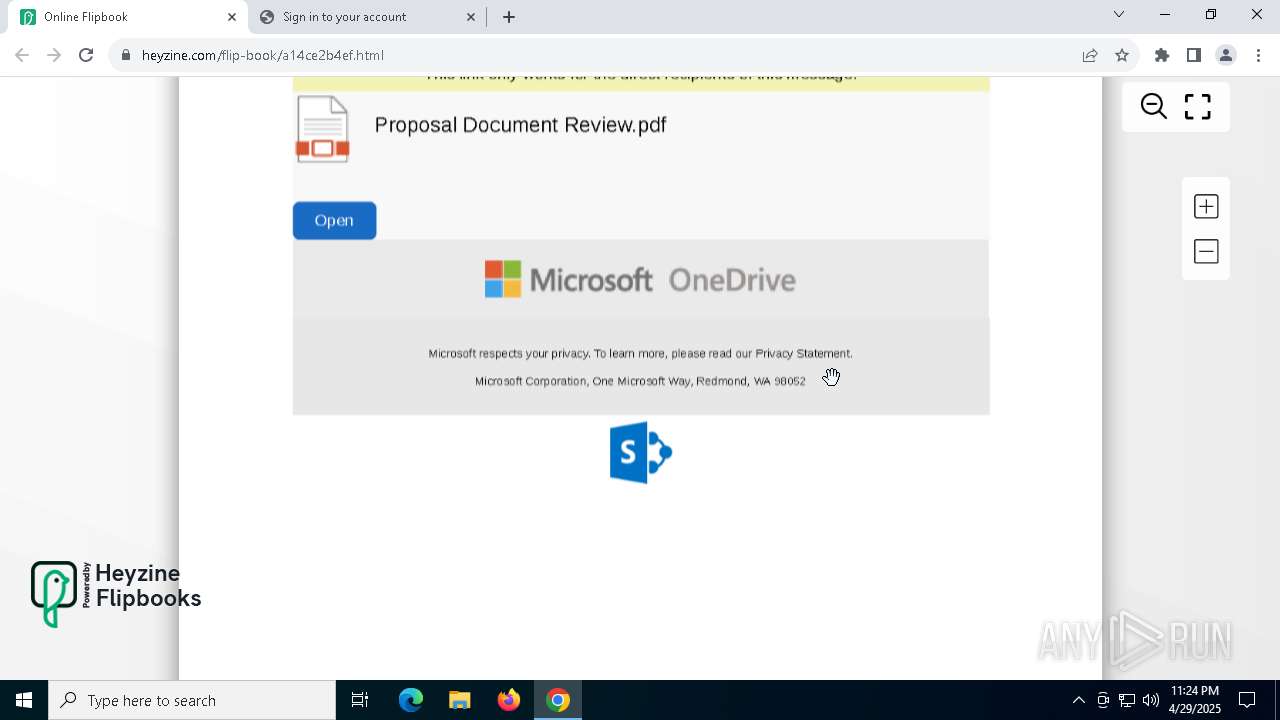The width and height of the screenshot is (1280, 720).
Task: Click the Heyzine Flipbooks logo
Action: click(x=116, y=594)
